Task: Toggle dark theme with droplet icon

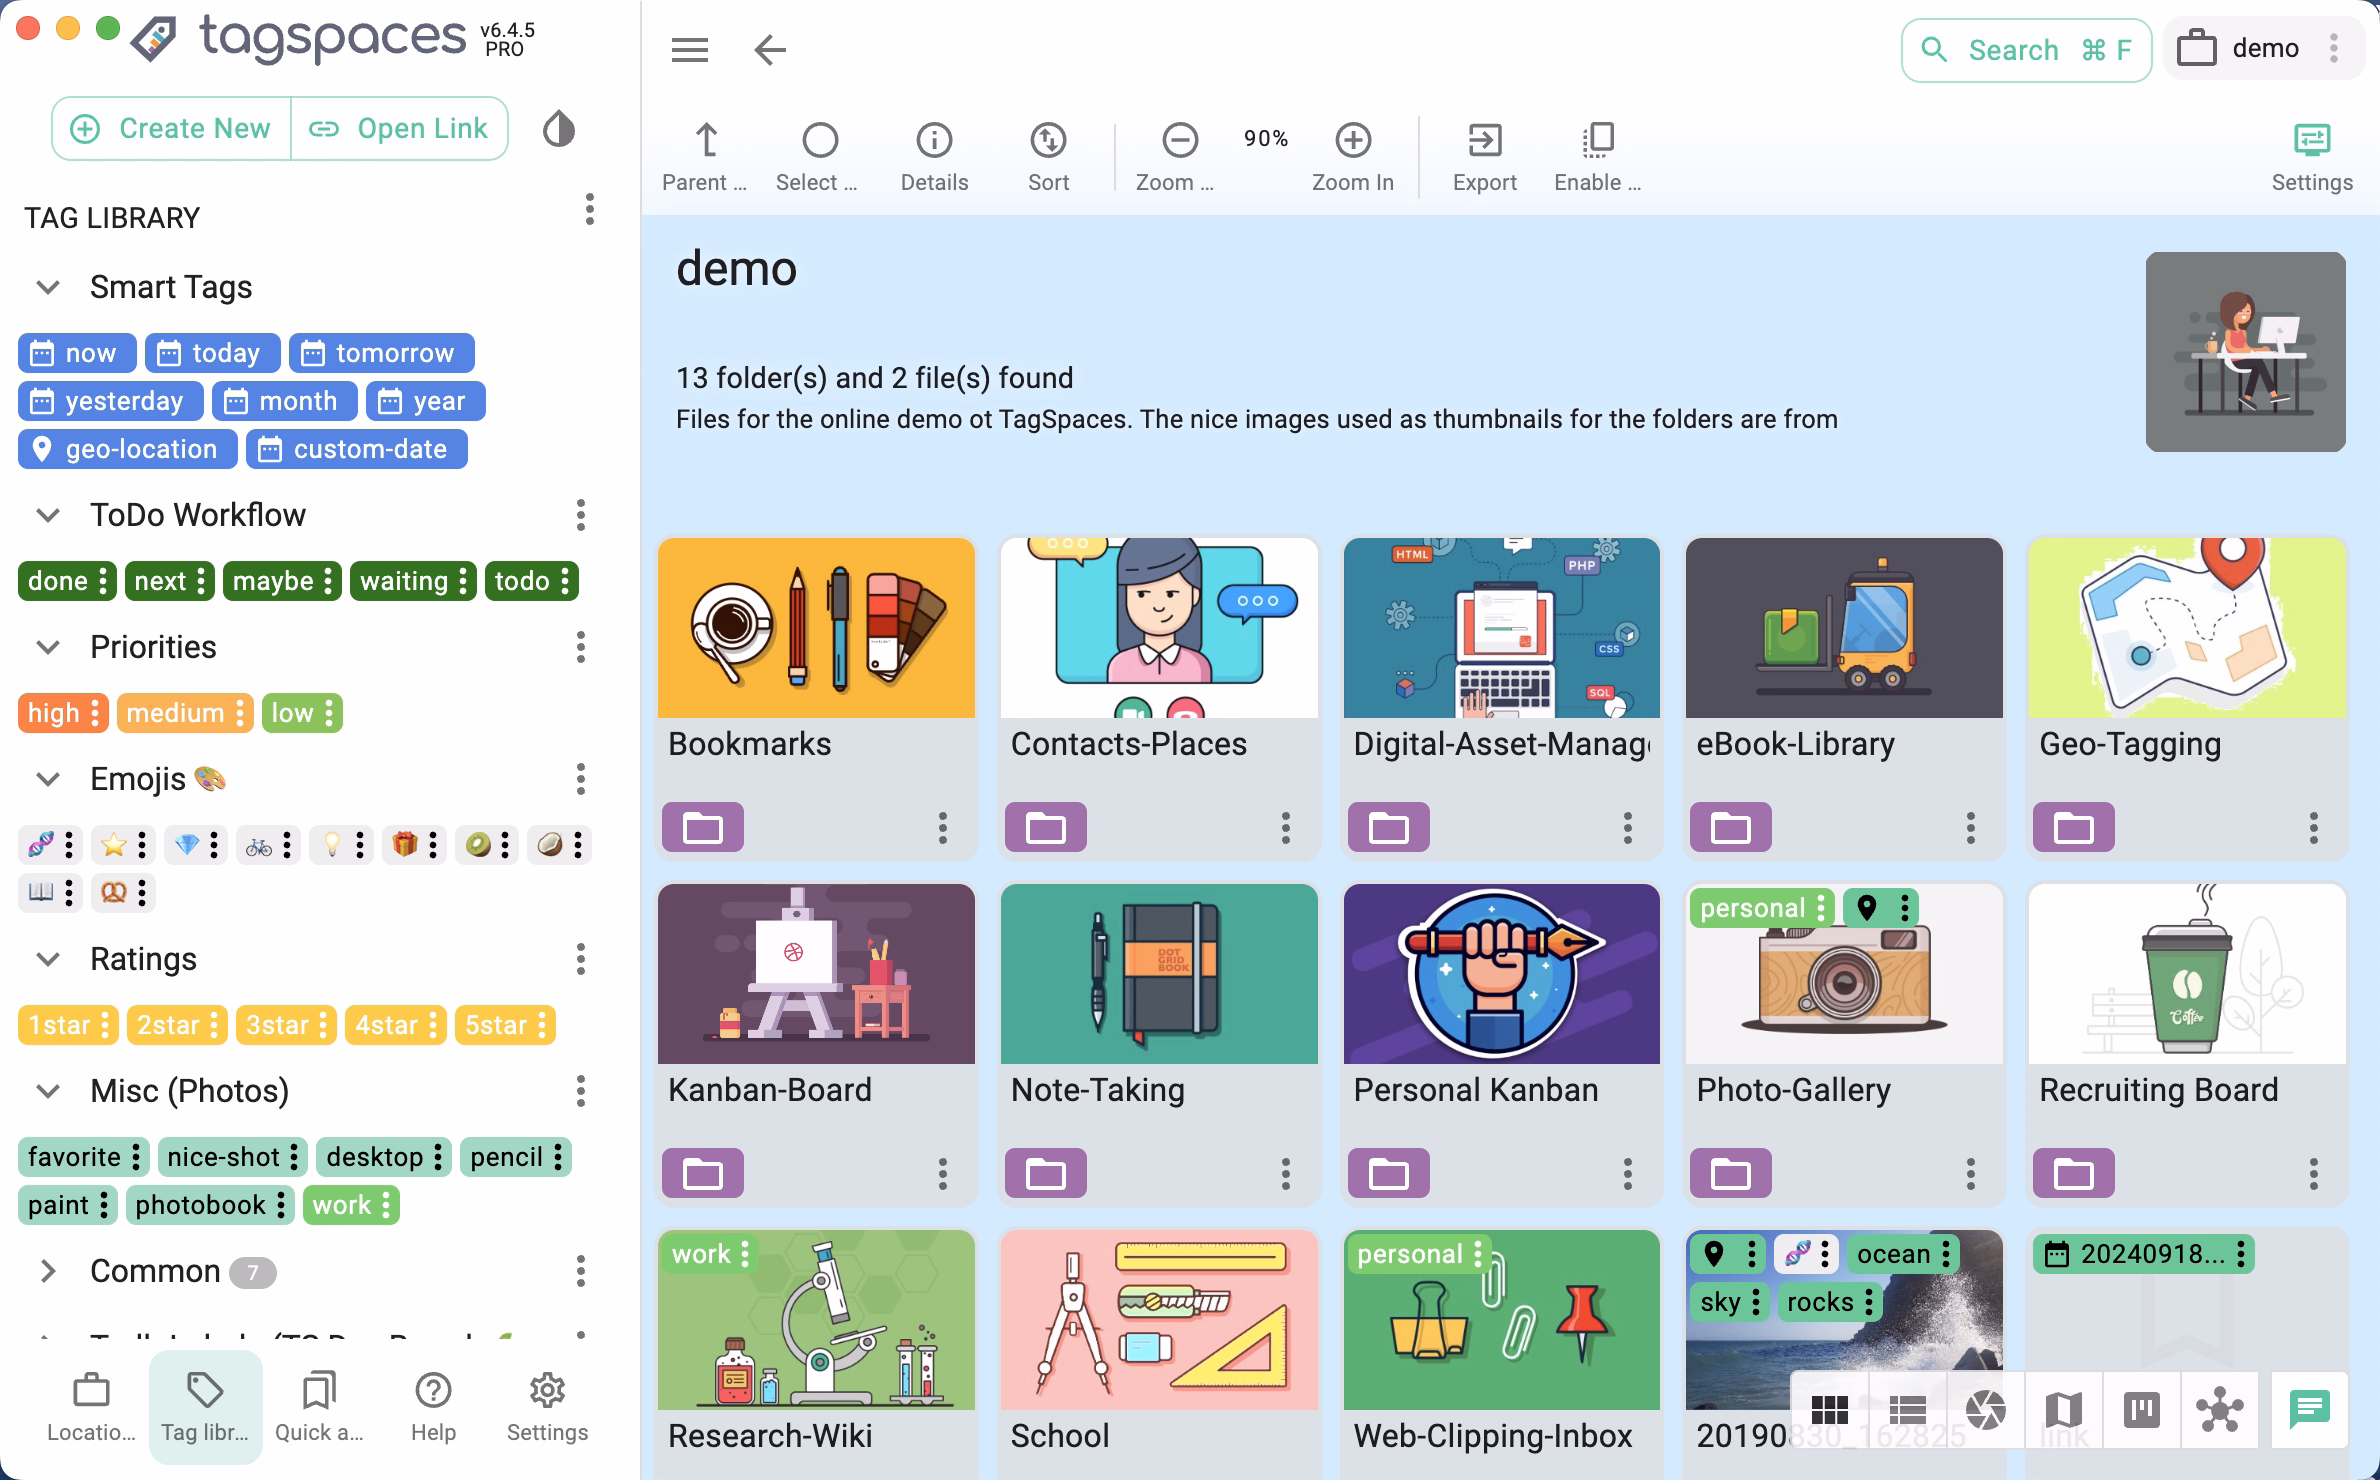Action: (x=559, y=128)
